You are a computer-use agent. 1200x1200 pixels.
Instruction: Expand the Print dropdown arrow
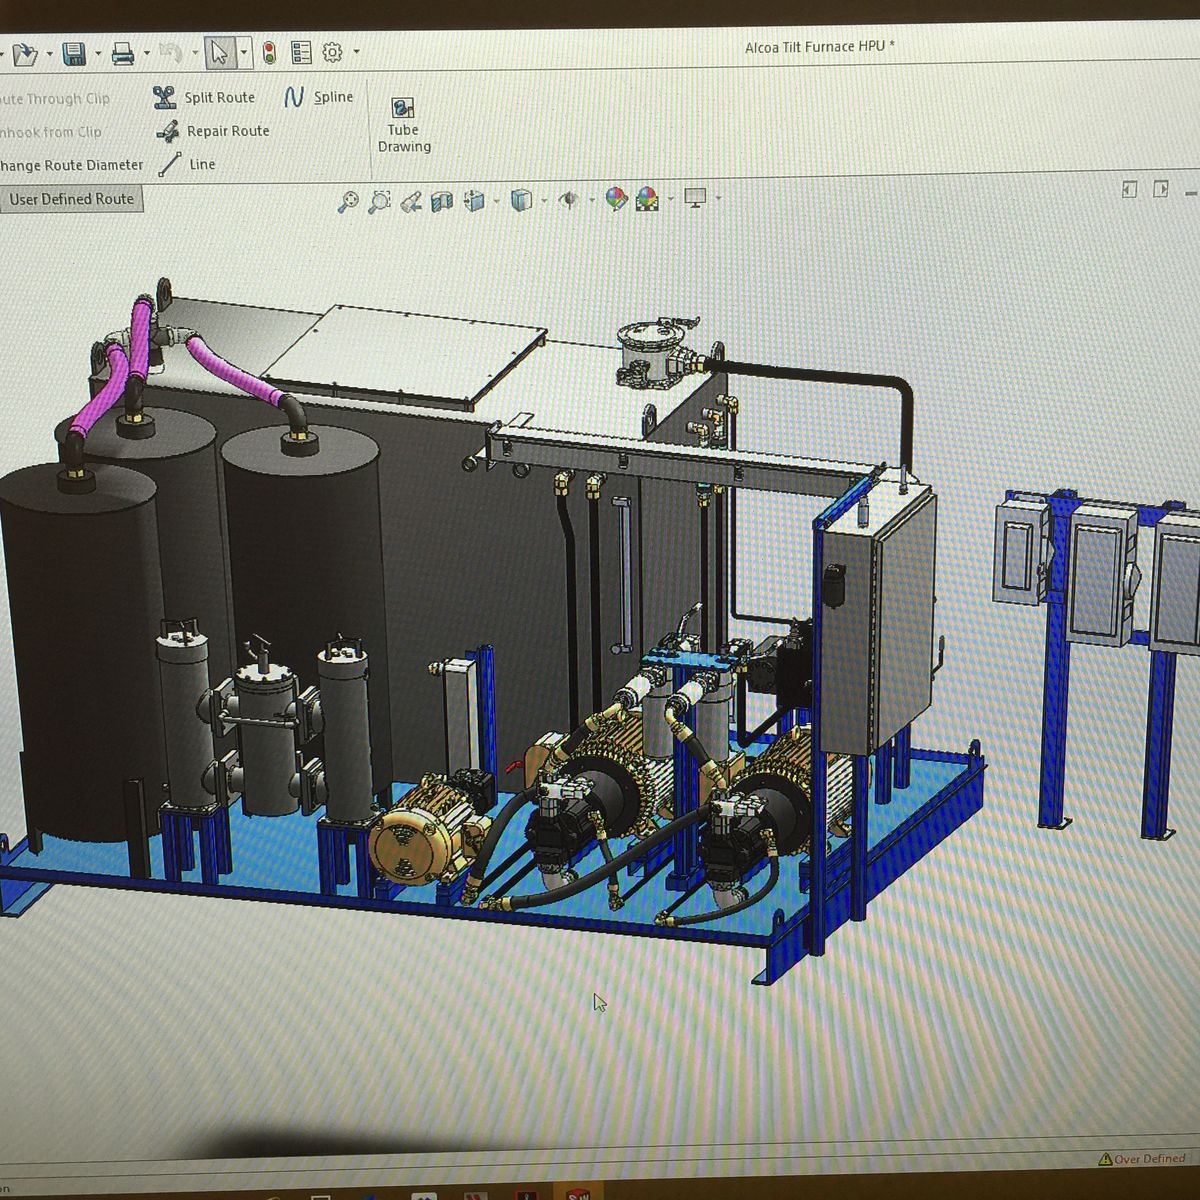(146, 54)
